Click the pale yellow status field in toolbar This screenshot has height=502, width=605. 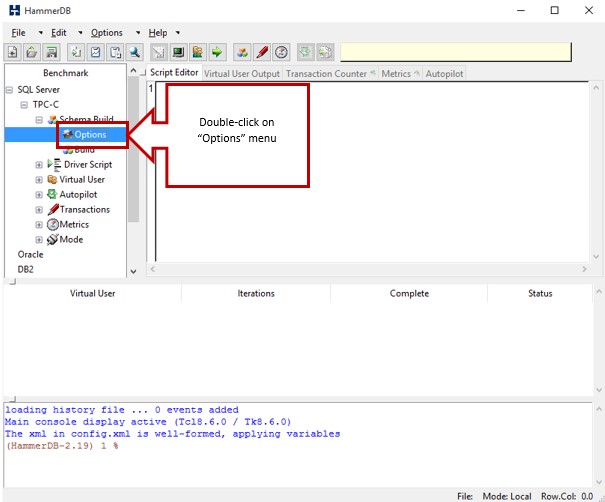[x=455, y=52]
